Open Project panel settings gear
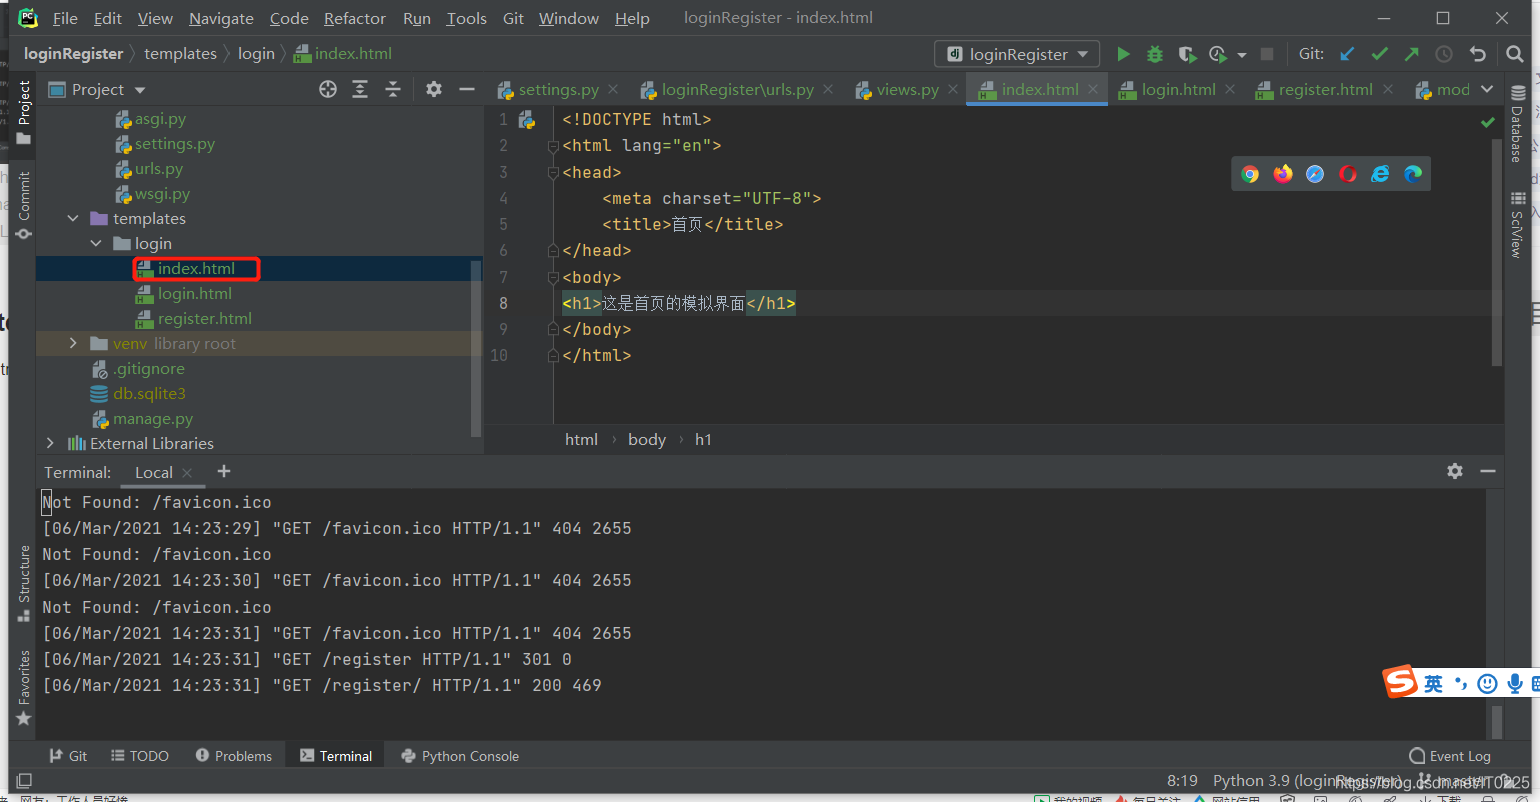 click(434, 89)
